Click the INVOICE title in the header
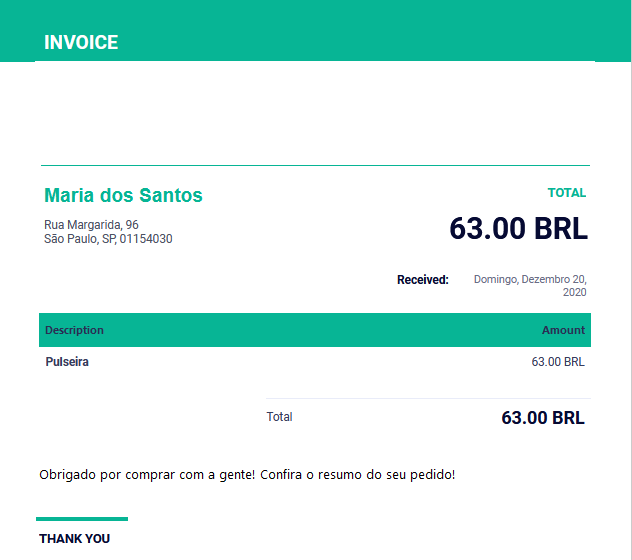This screenshot has height=560, width=632. click(81, 42)
